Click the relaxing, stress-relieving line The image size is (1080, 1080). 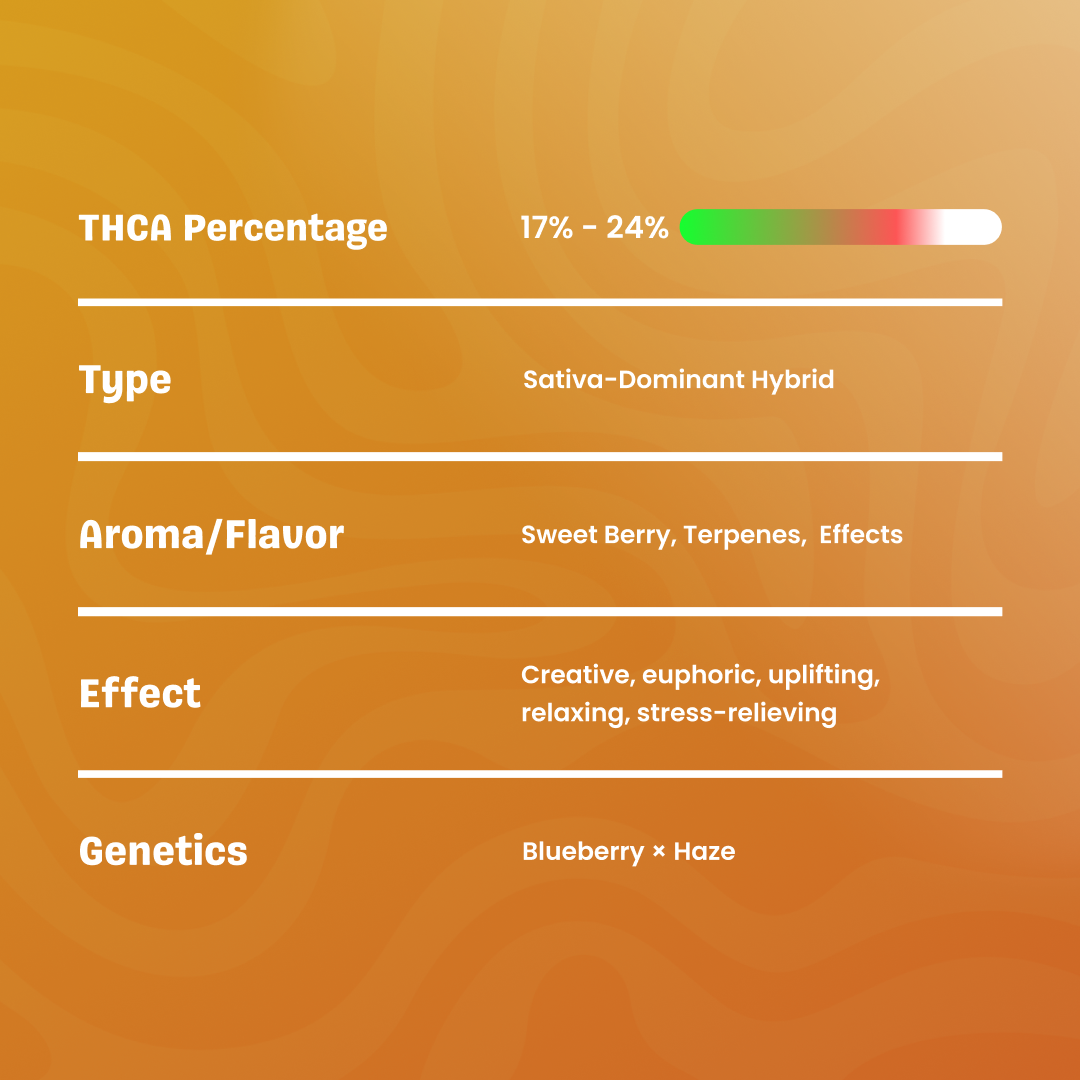pos(679,713)
